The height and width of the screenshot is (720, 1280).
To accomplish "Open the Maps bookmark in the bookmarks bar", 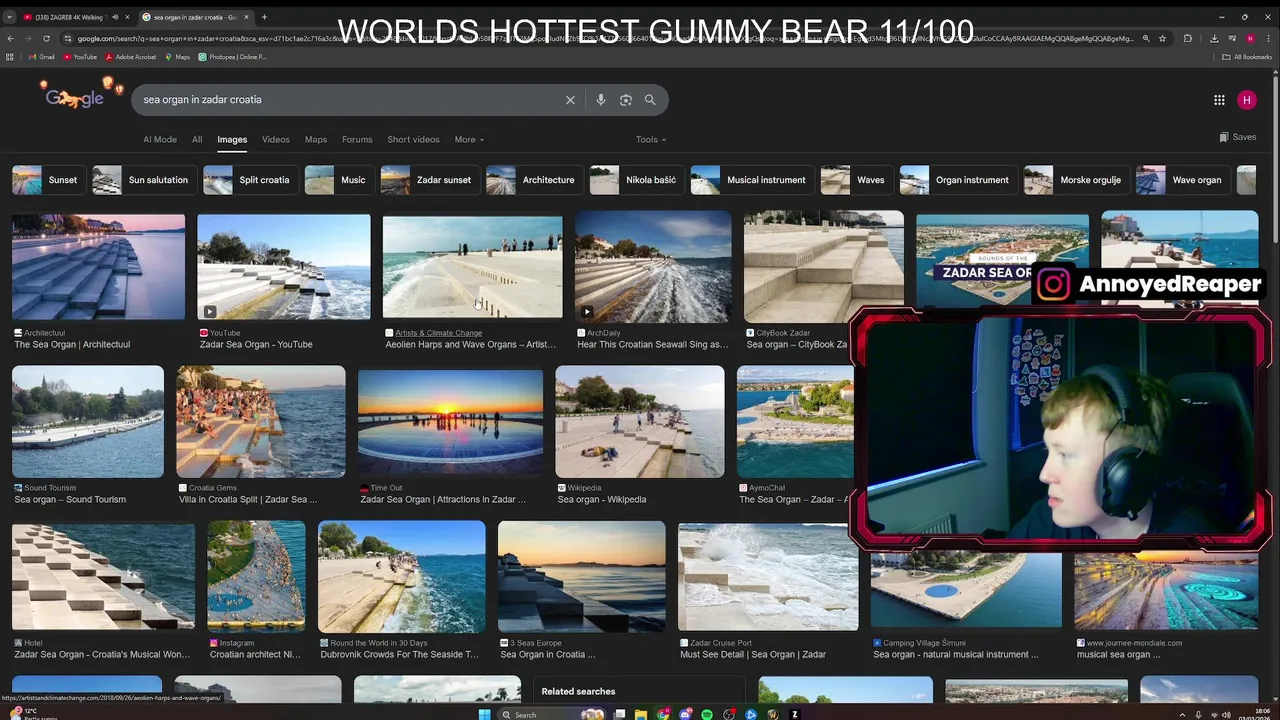I will tap(177, 57).
